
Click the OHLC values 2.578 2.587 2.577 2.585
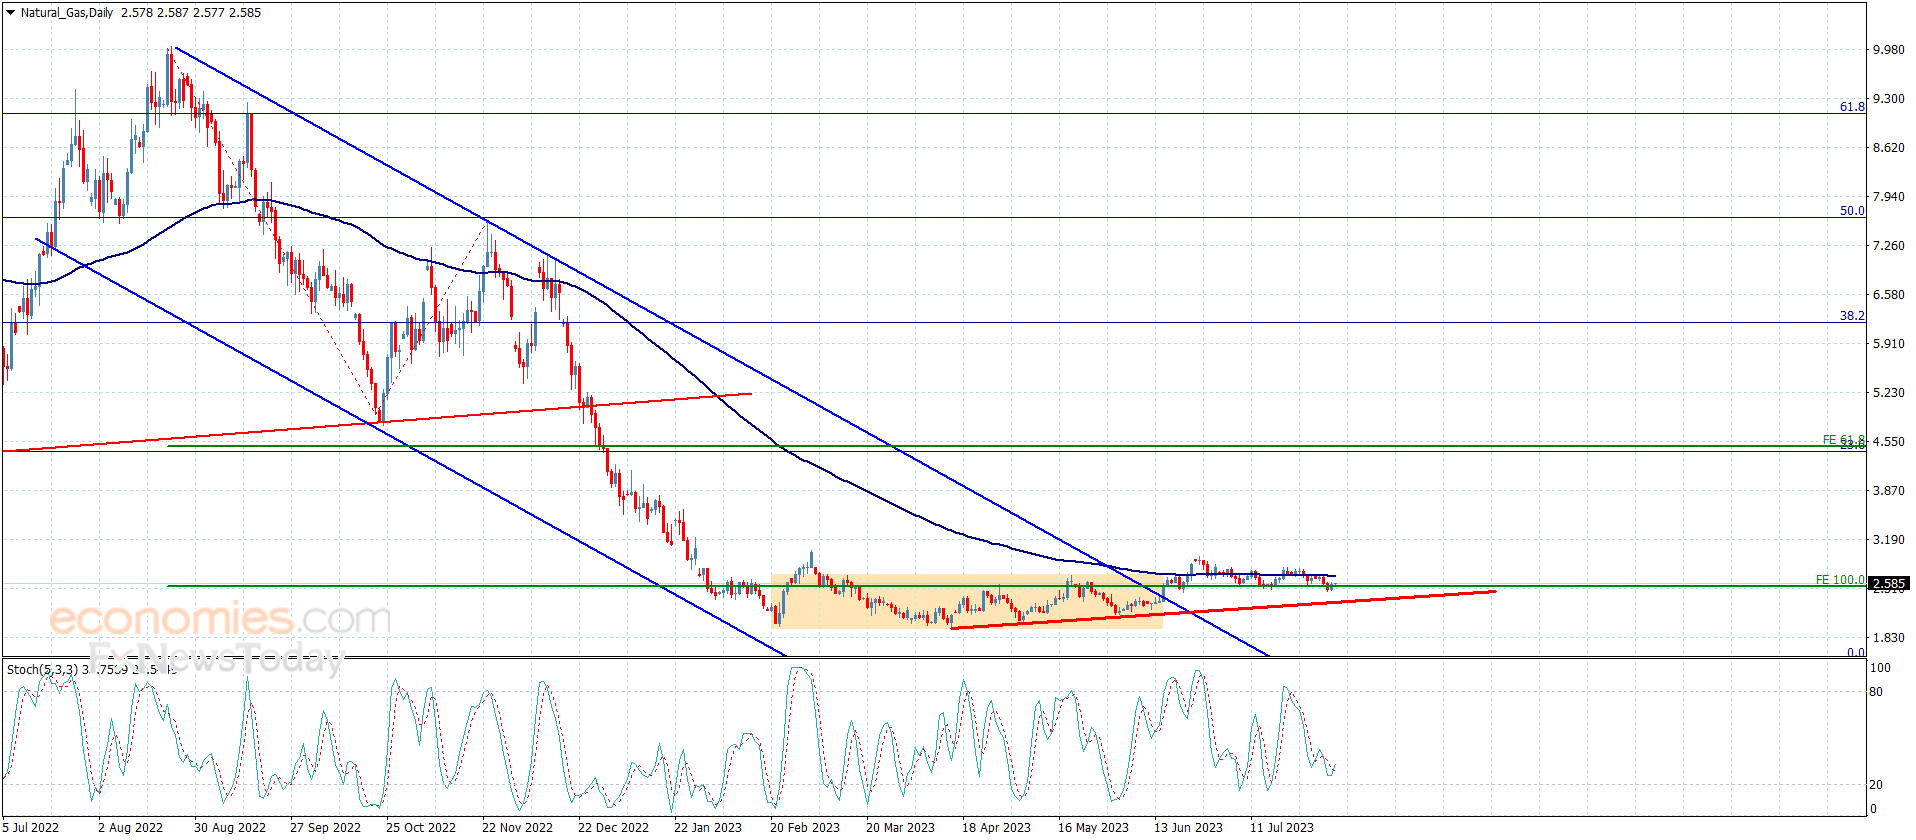[191, 13]
